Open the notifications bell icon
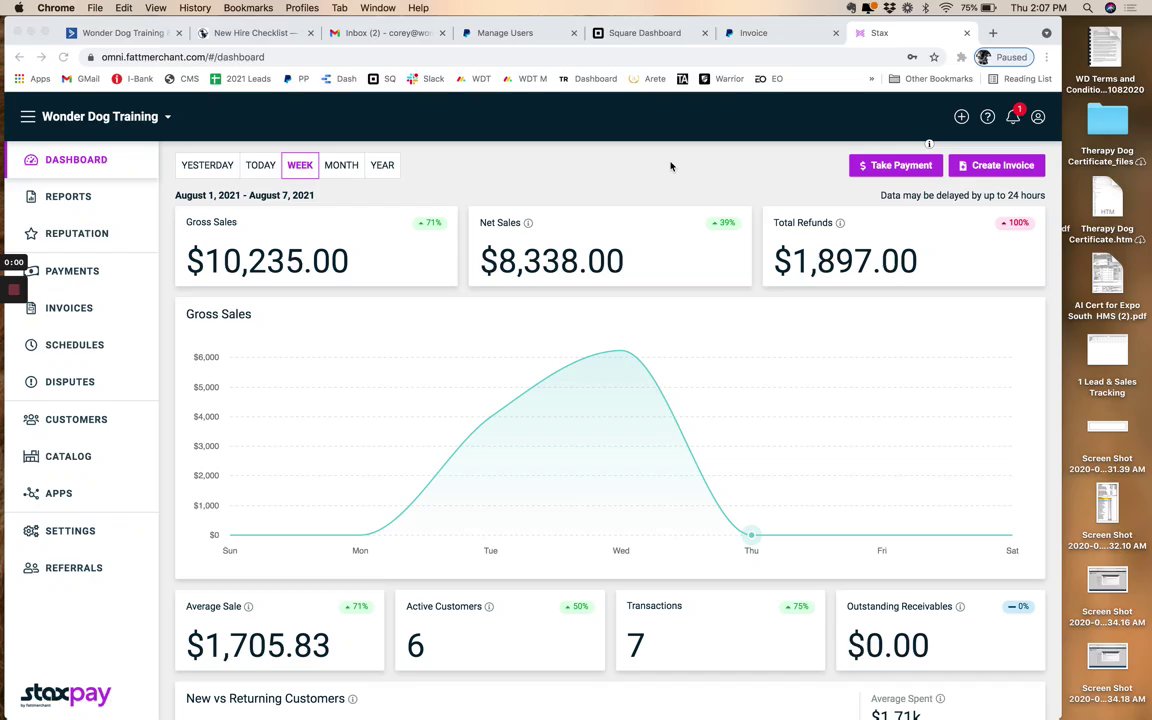Viewport: 1152px width, 720px height. click(1013, 116)
